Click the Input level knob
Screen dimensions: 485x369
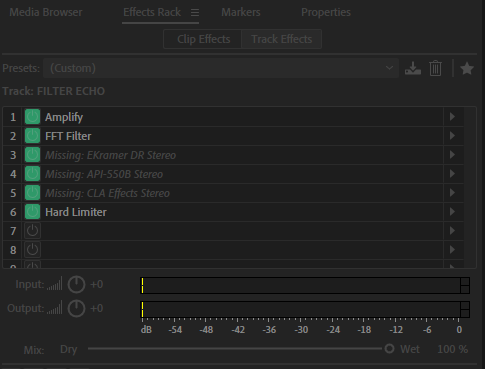76,284
